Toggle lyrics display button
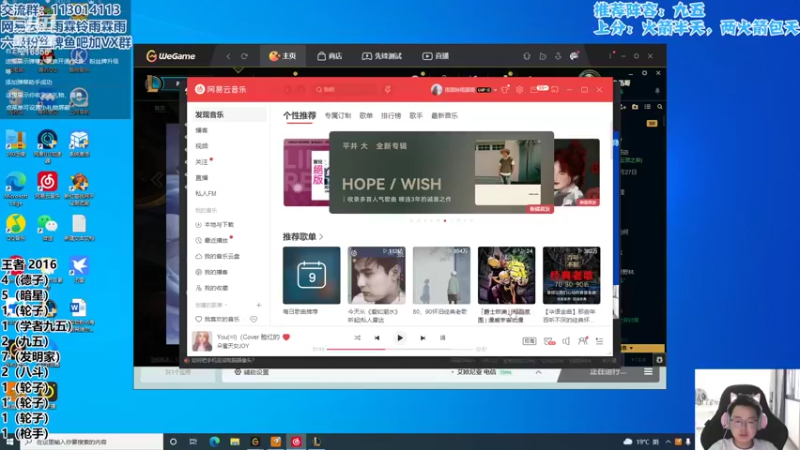The width and height of the screenshot is (800, 450). (442, 338)
